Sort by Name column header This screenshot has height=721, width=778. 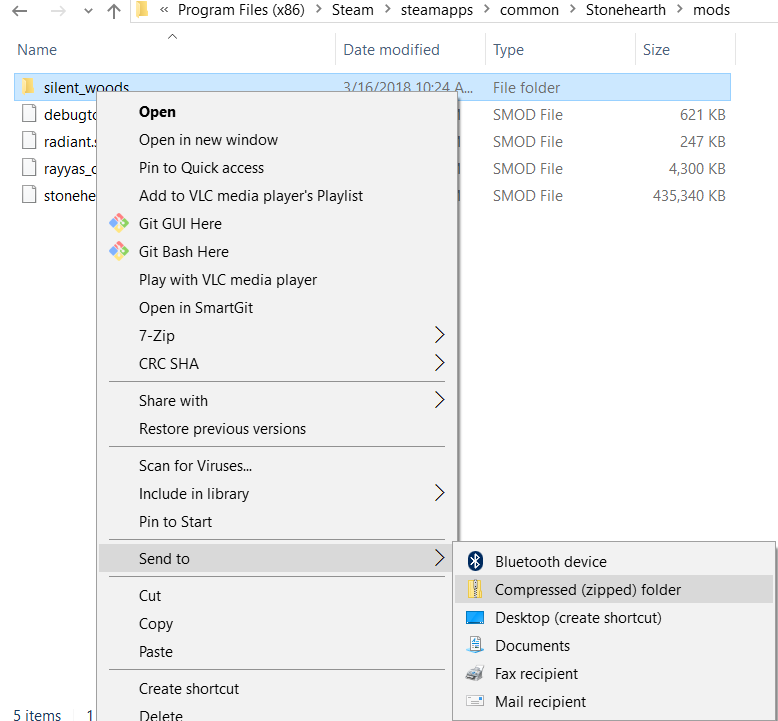click(x=37, y=50)
